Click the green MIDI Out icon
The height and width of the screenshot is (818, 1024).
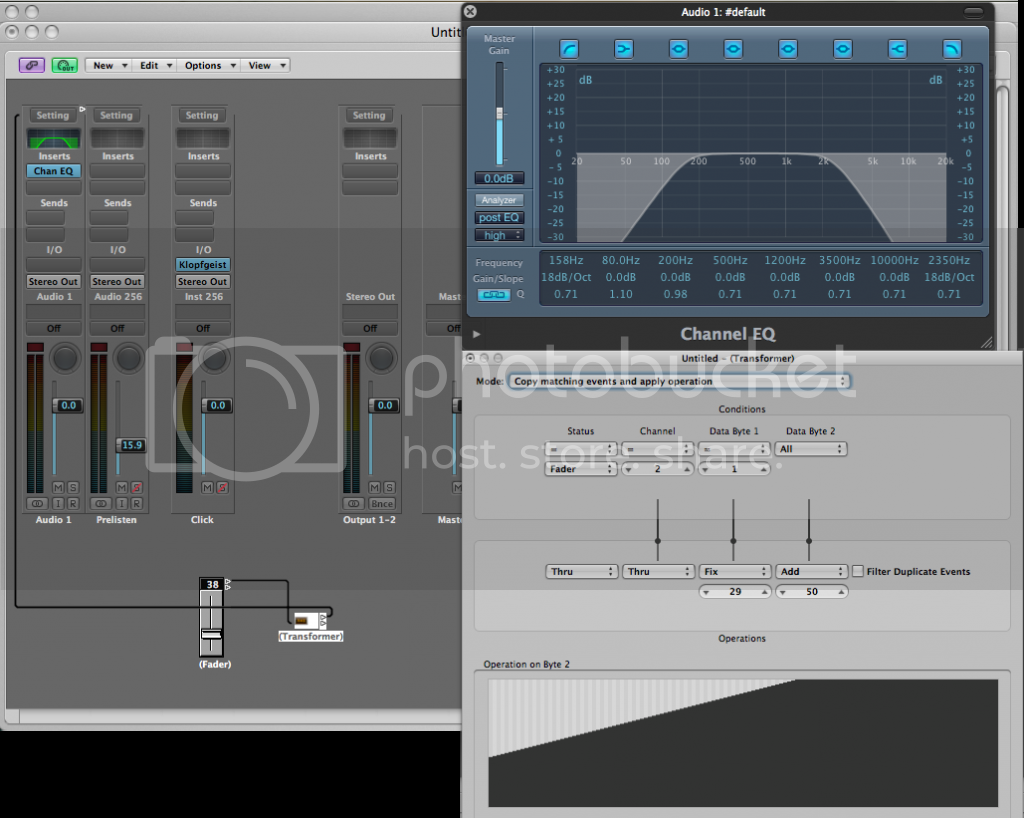[x=64, y=65]
